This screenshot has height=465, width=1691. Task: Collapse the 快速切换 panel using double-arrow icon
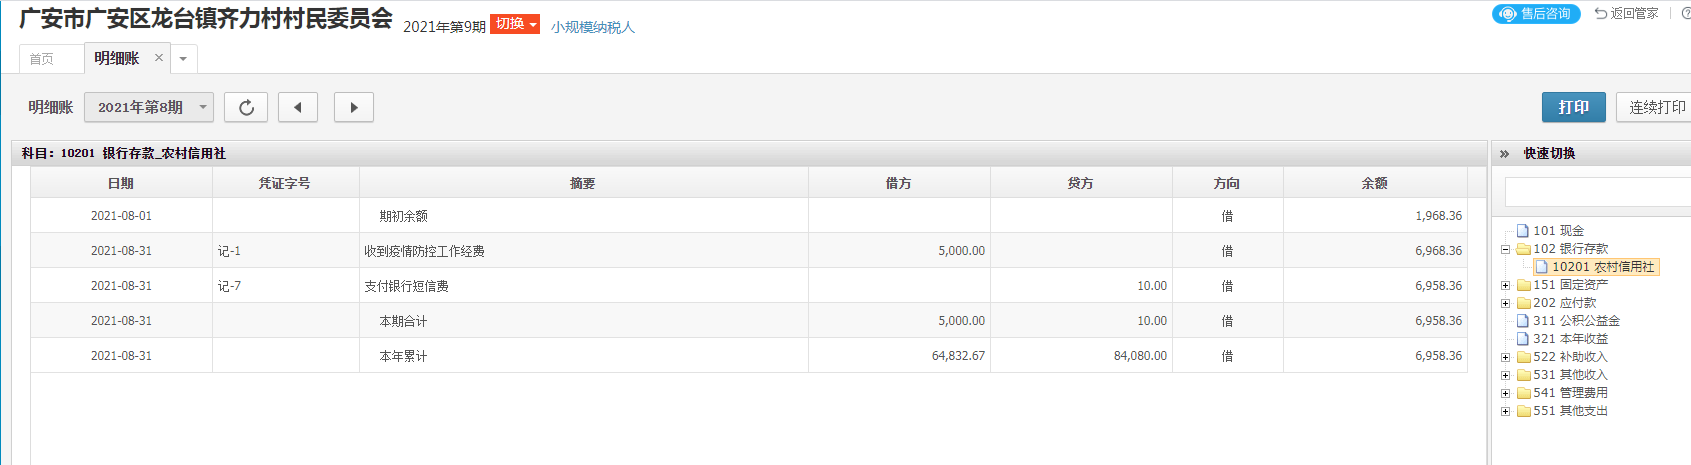[1504, 153]
